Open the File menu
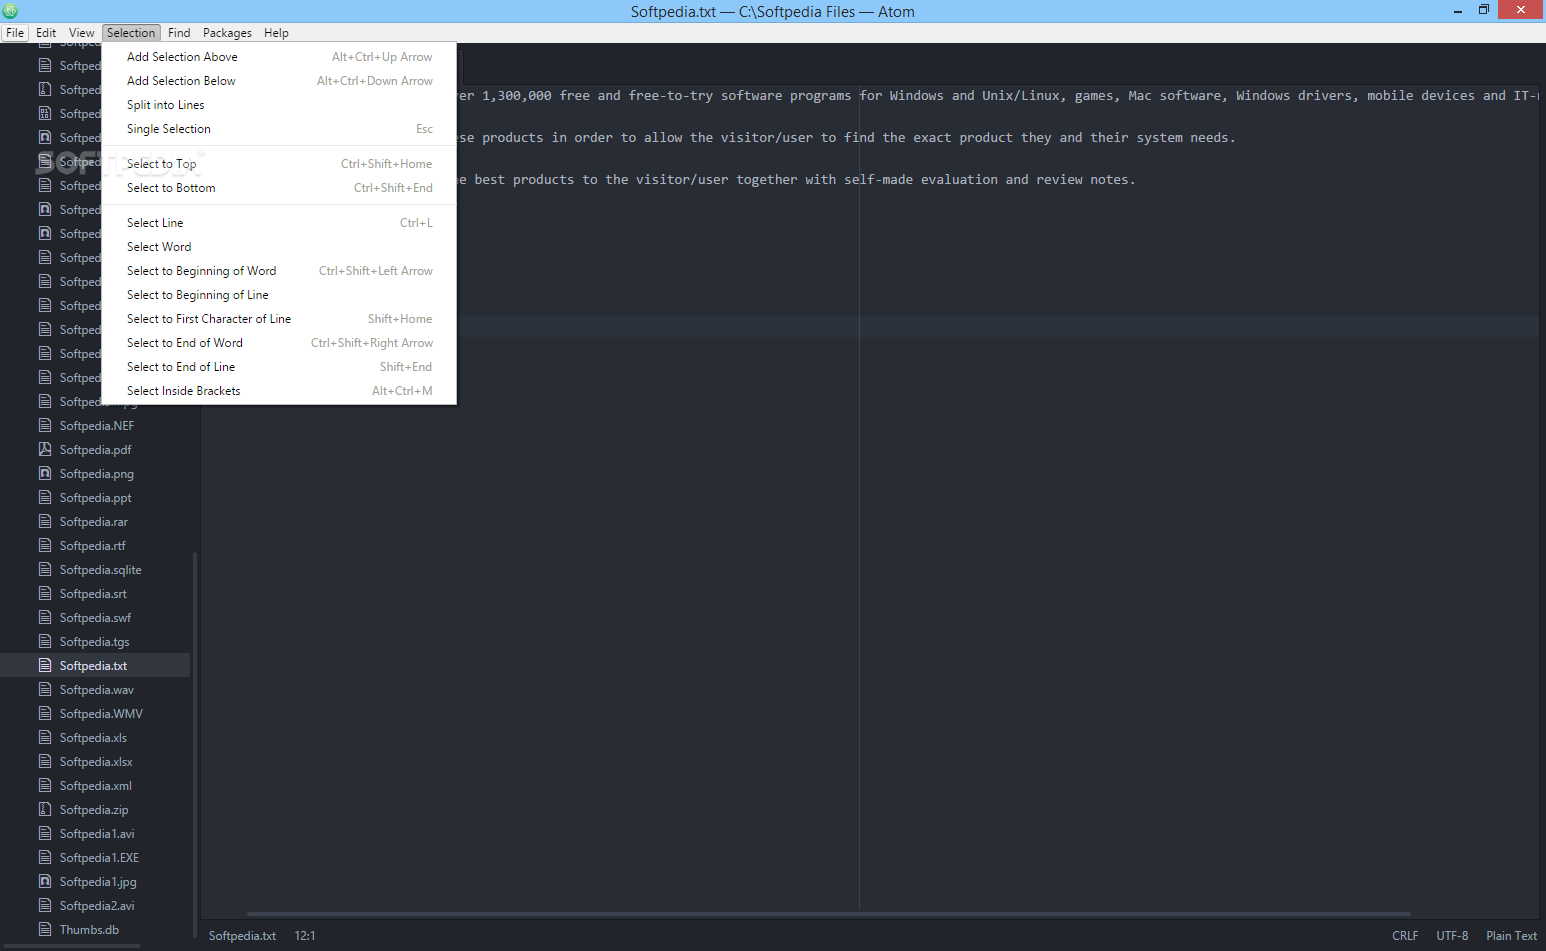Screen dimensions: 1546x951 (15, 33)
